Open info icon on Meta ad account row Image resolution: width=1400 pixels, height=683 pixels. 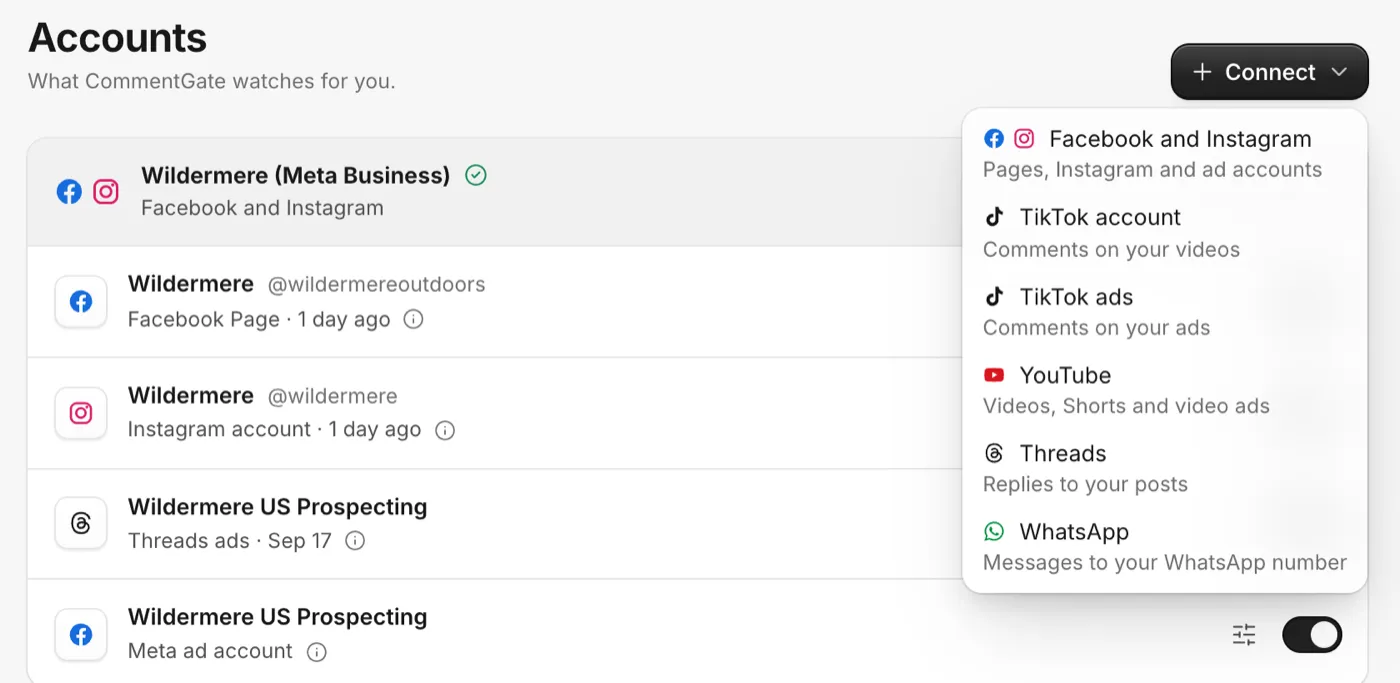[317, 652]
